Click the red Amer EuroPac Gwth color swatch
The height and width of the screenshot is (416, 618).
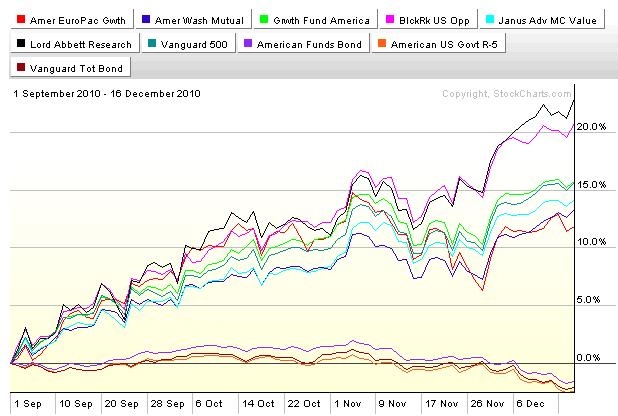click(x=21, y=19)
